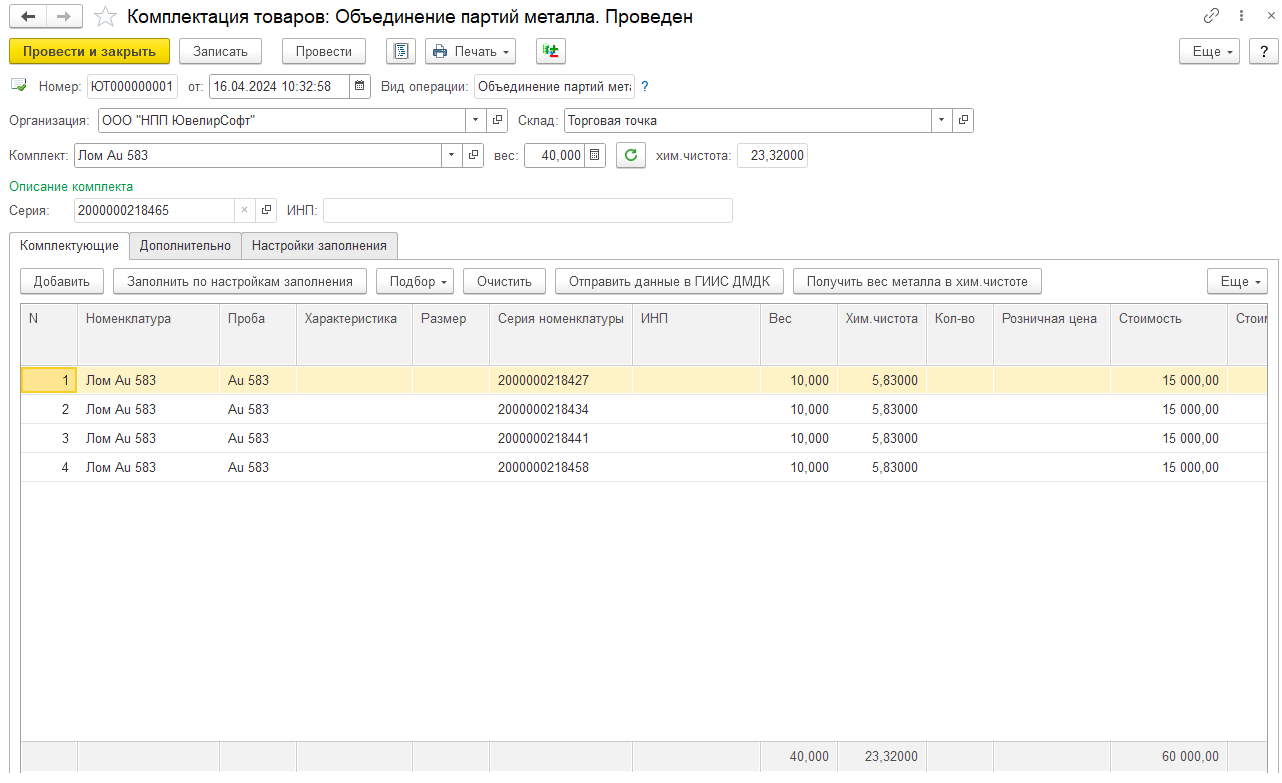
Task: Click the хим.чистота field with 23,32000
Action: (x=772, y=156)
